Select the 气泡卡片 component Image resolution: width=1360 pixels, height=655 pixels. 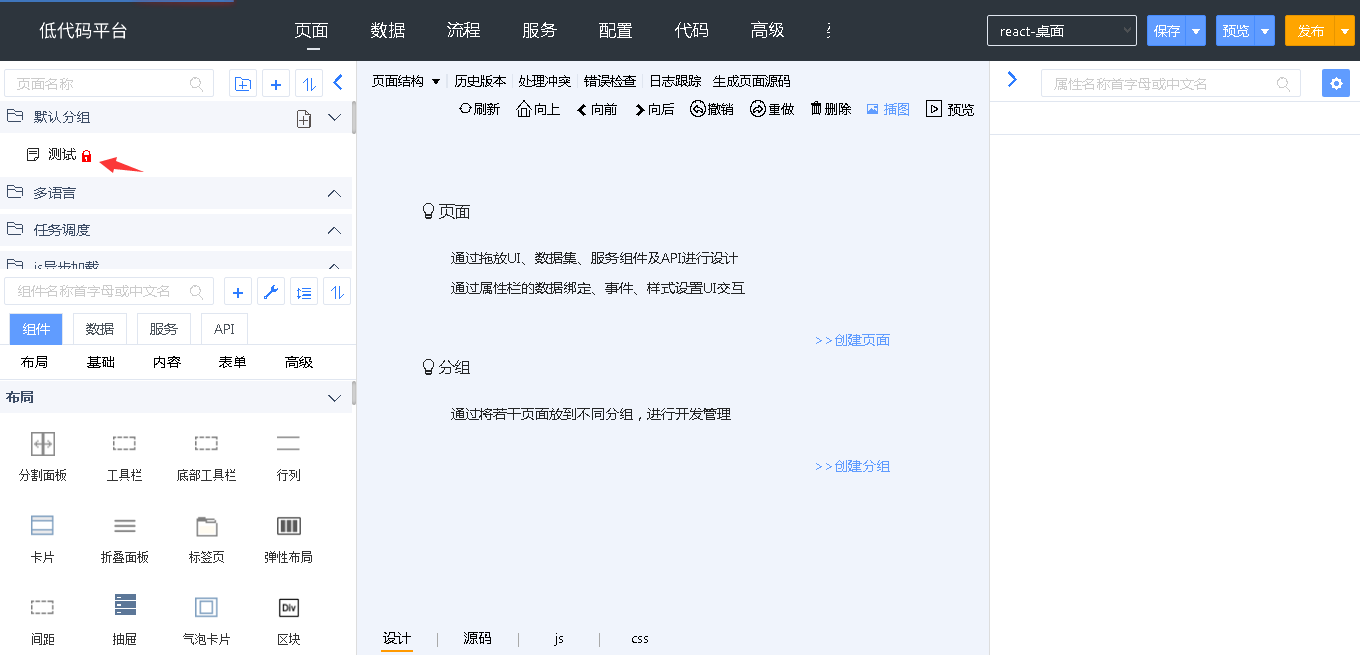pyautogui.click(x=206, y=620)
